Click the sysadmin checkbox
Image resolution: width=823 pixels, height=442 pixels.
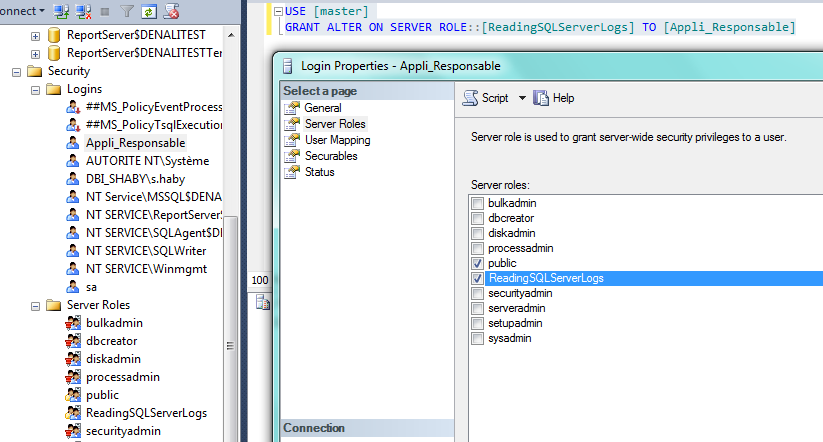tap(477, 339)
